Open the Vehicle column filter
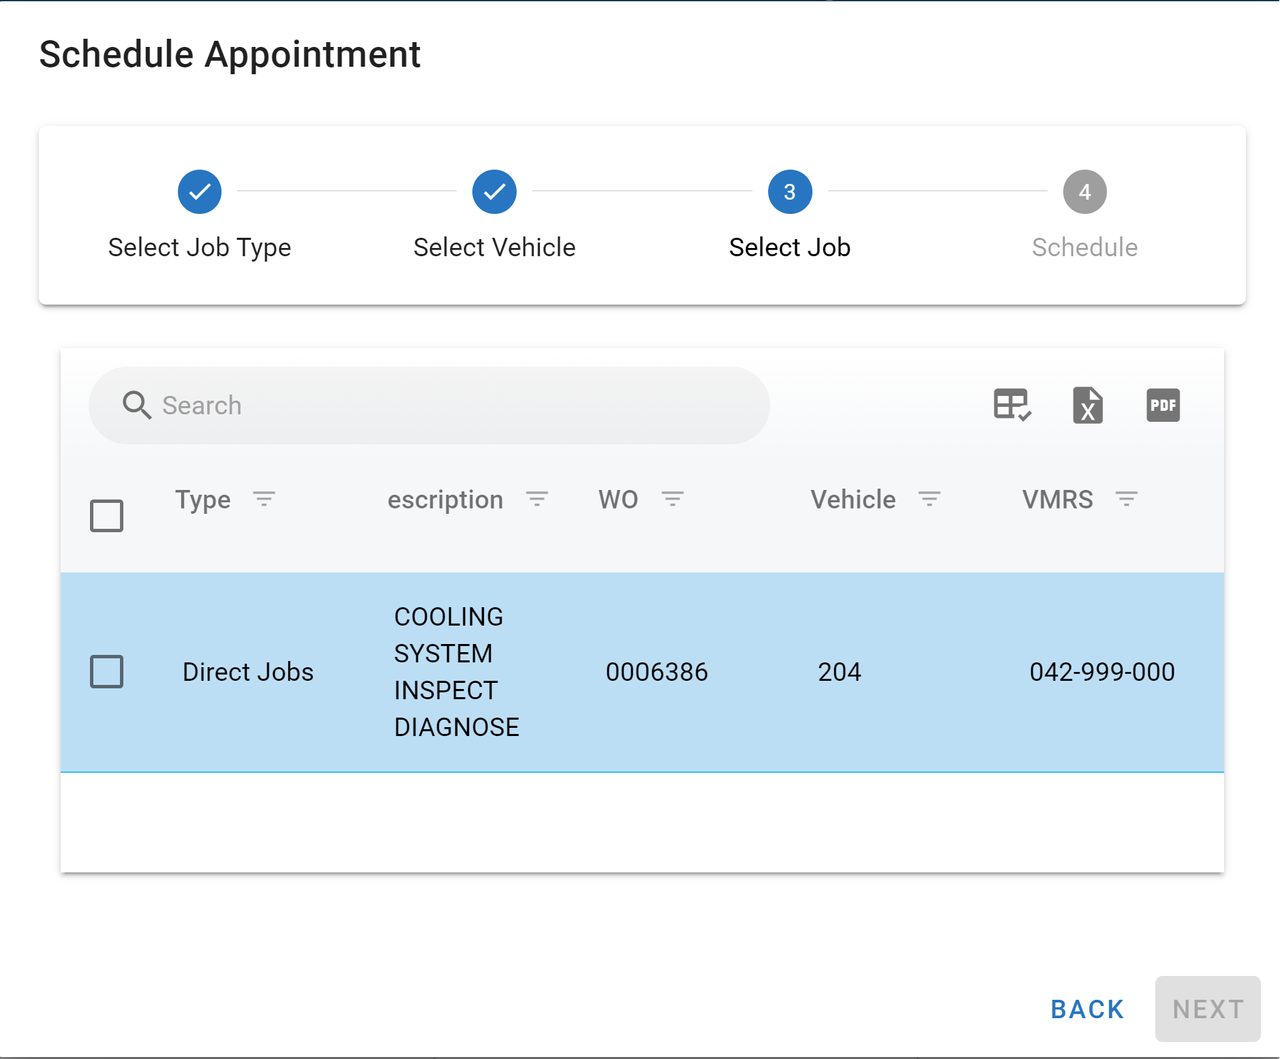Viewport: 1280px width, 1059px height. click(930, 499)
